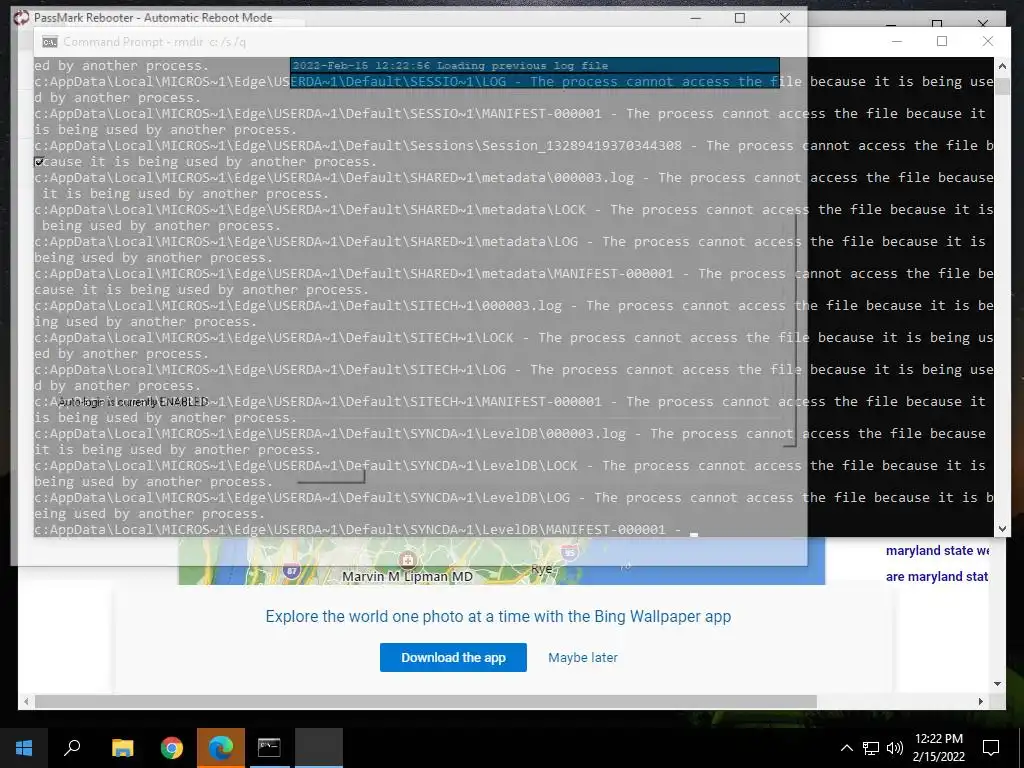Click Command Prompt scrollbar up arrow
This screenshot has width=1024, height=768.
(x=1002, y=65)
